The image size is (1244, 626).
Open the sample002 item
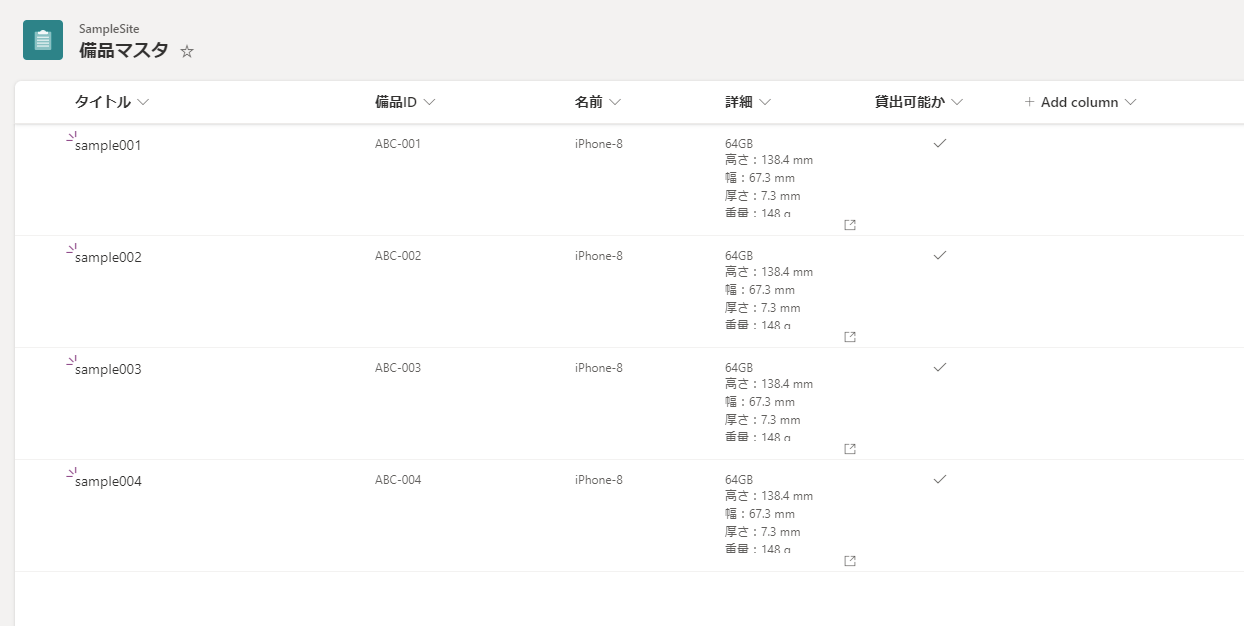108,257
